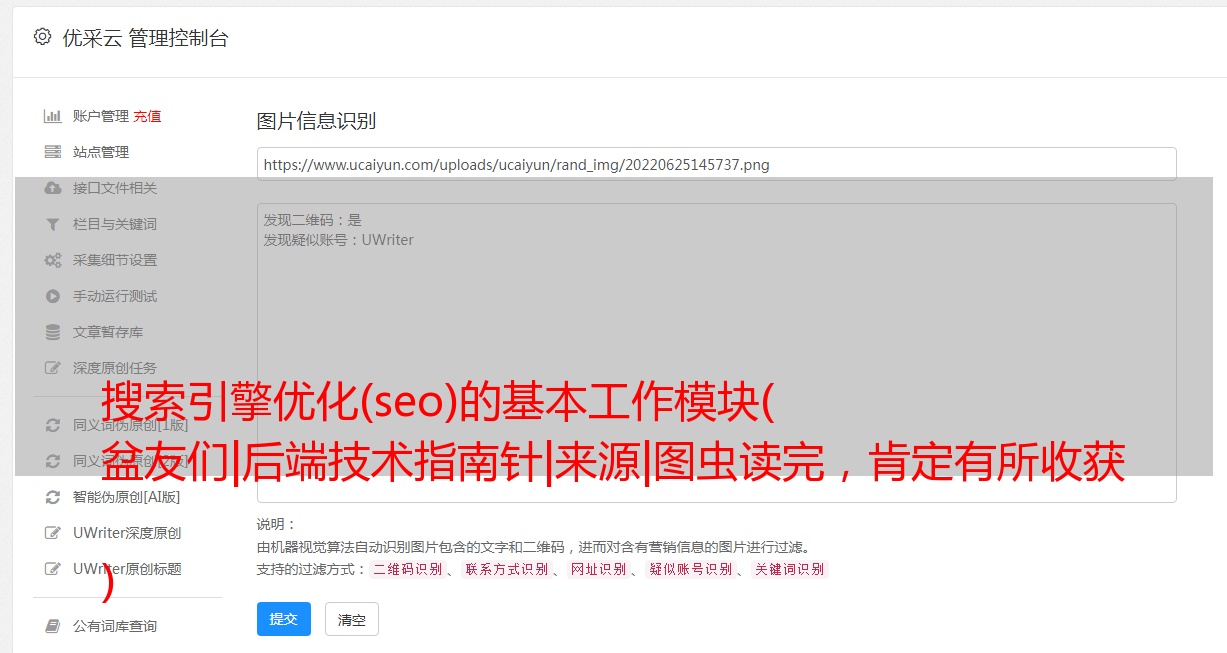1227x653 pixels.
Task: Click the 清空 button
Action: coord(352,619)
